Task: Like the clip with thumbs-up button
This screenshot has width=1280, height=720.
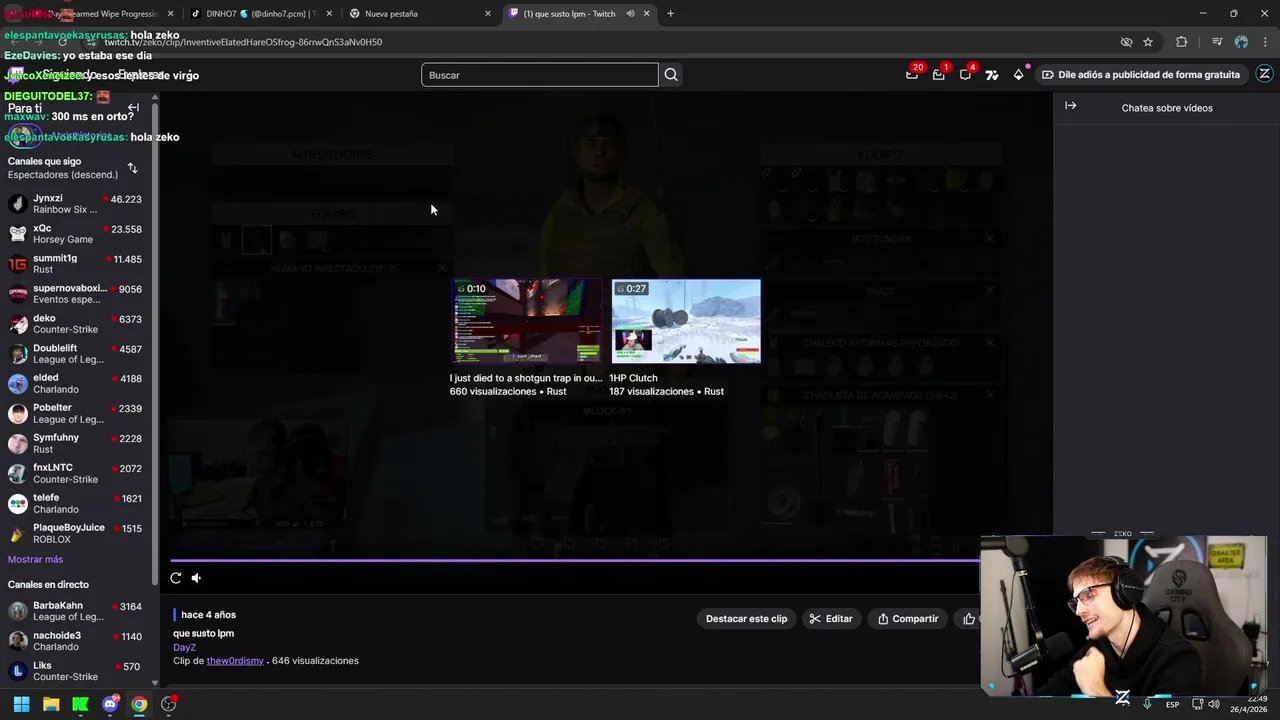Action: 968,619
